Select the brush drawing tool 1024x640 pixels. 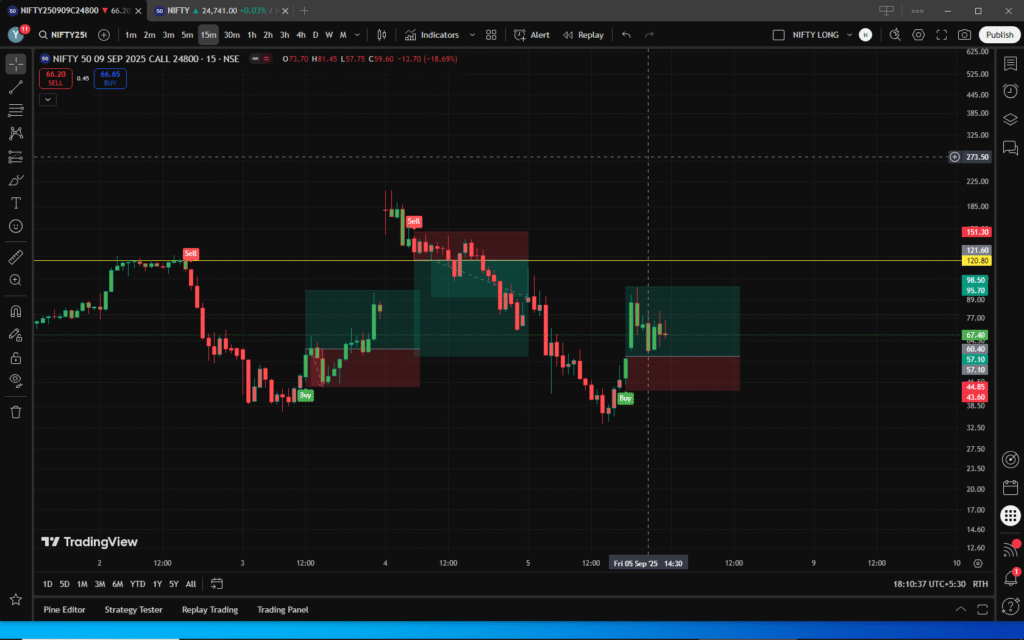(16, 180)
